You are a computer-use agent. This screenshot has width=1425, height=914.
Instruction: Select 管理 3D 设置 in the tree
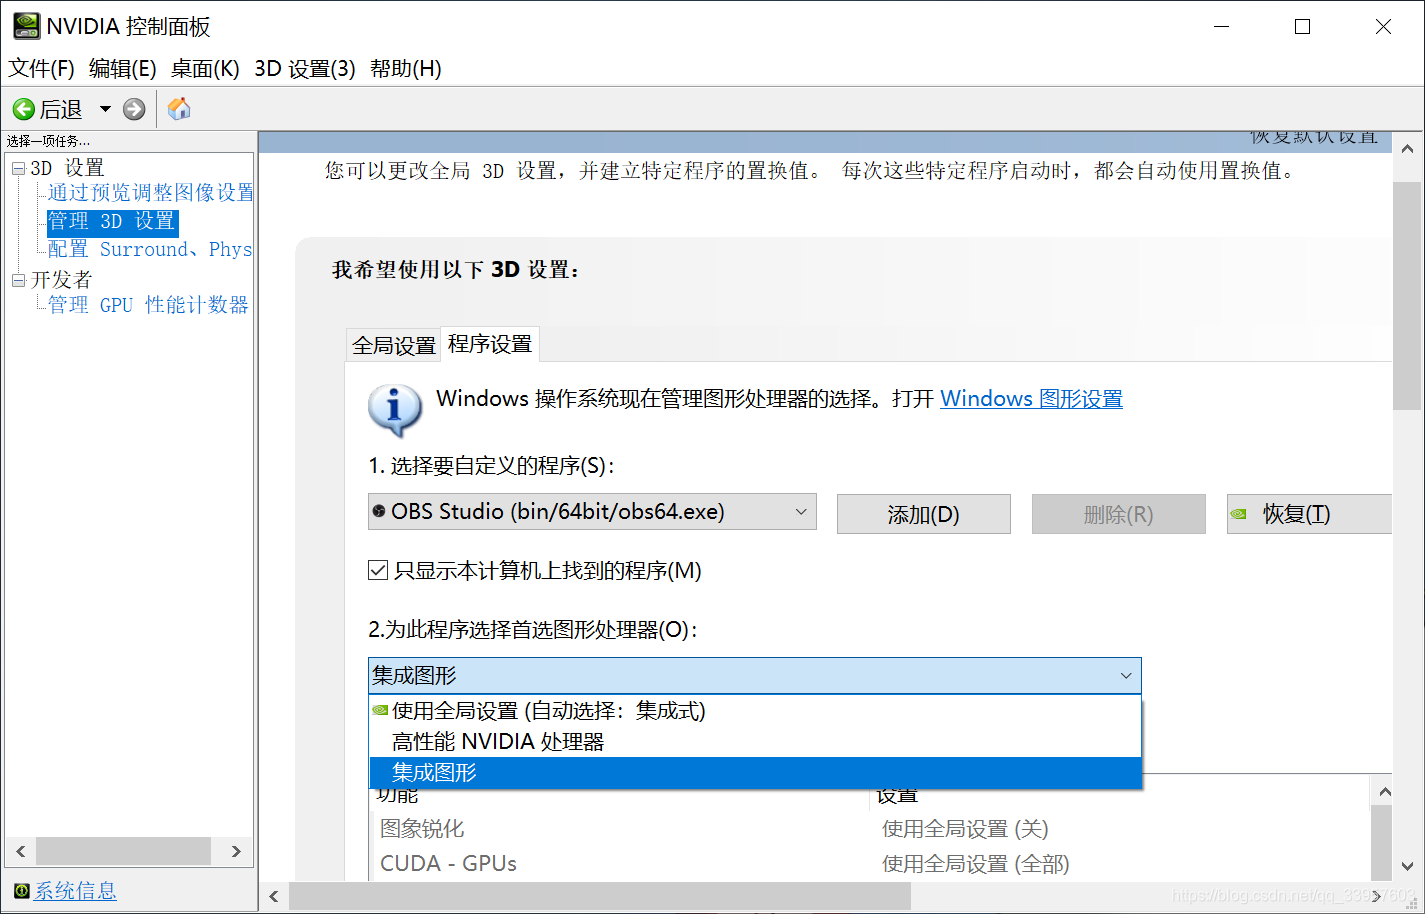click(x=112, y=221)
